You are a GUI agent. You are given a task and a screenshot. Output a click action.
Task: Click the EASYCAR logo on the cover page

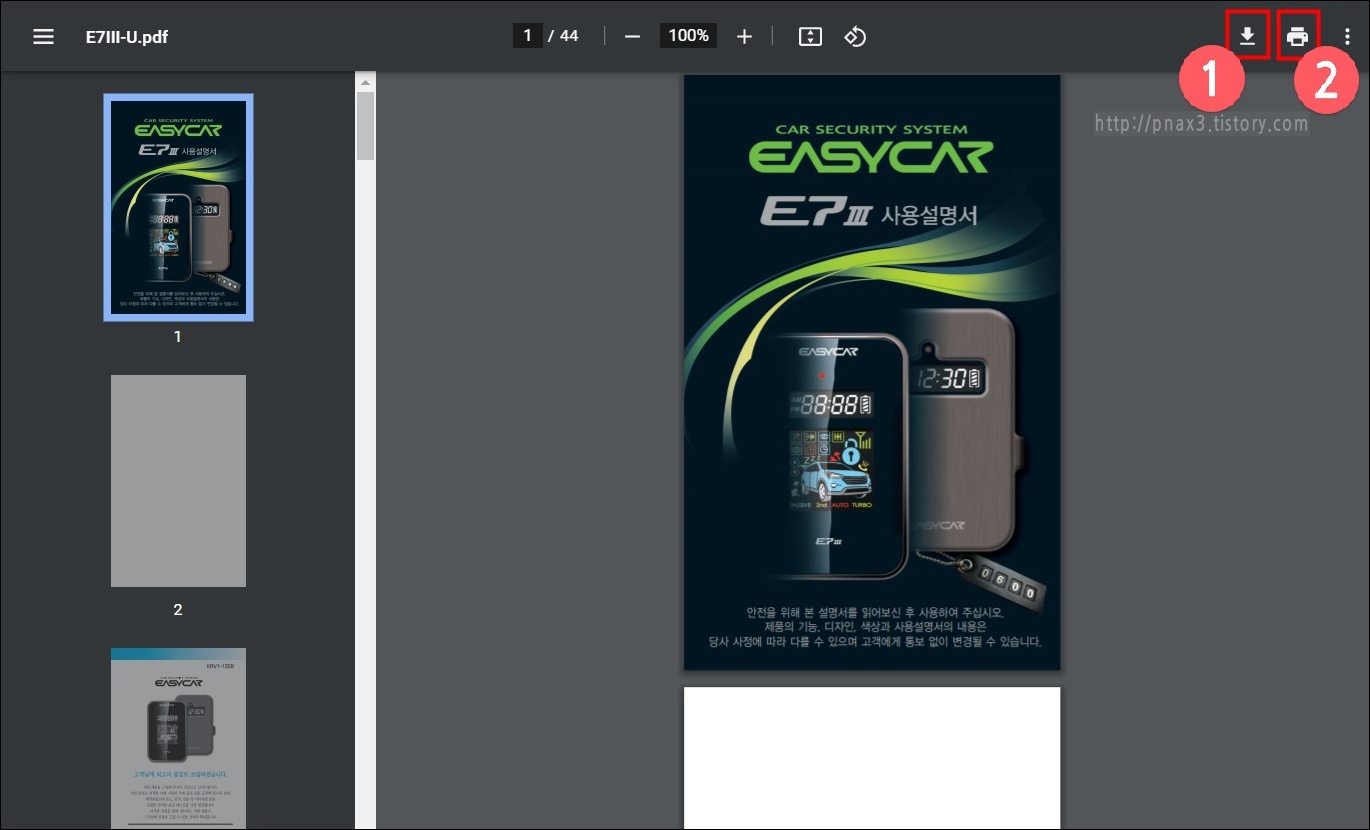[x=871, y=157]
